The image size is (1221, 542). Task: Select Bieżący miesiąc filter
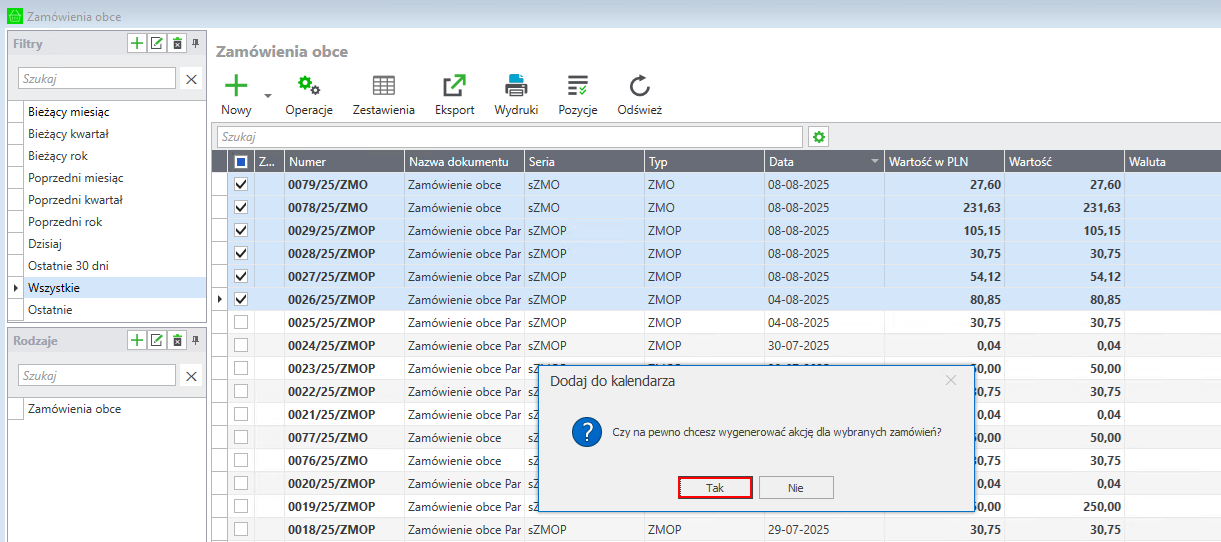coord(69,112)
